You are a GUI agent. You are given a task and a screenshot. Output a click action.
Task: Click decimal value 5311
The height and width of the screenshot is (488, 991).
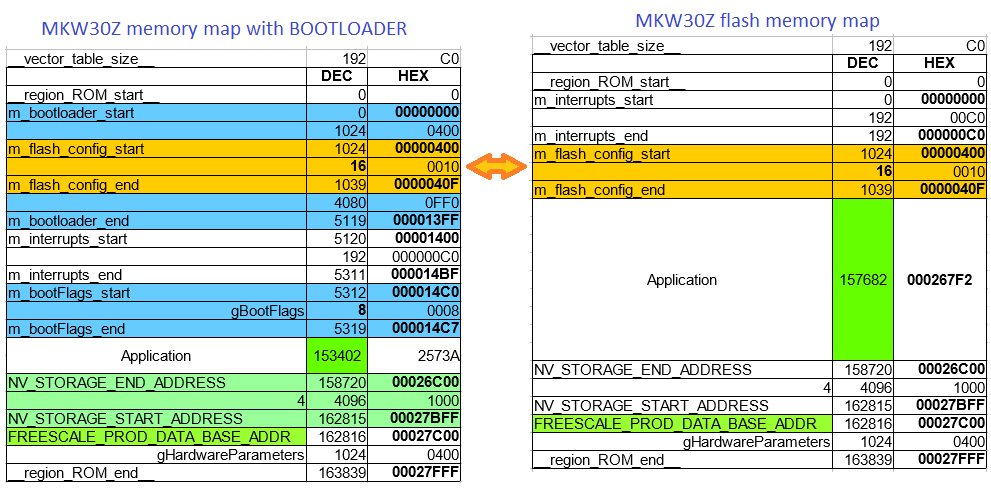tap(350, 275)
